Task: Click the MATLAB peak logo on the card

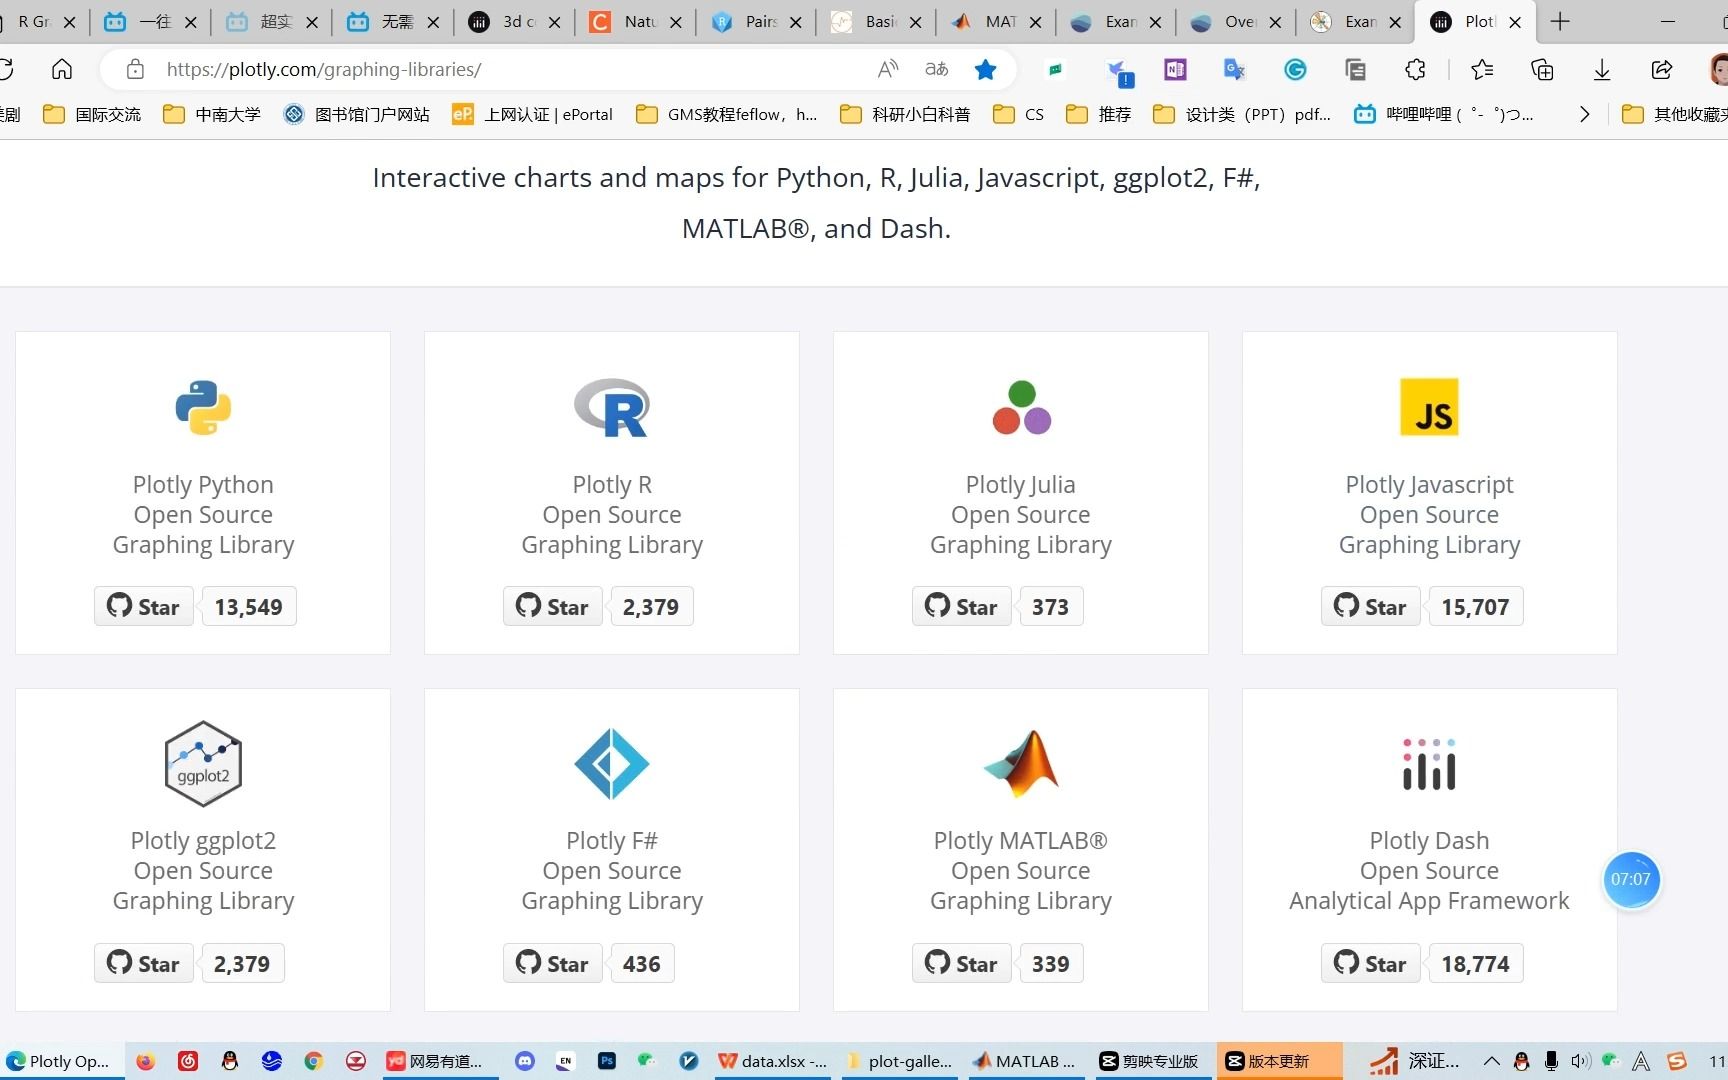Action: 1021,764
